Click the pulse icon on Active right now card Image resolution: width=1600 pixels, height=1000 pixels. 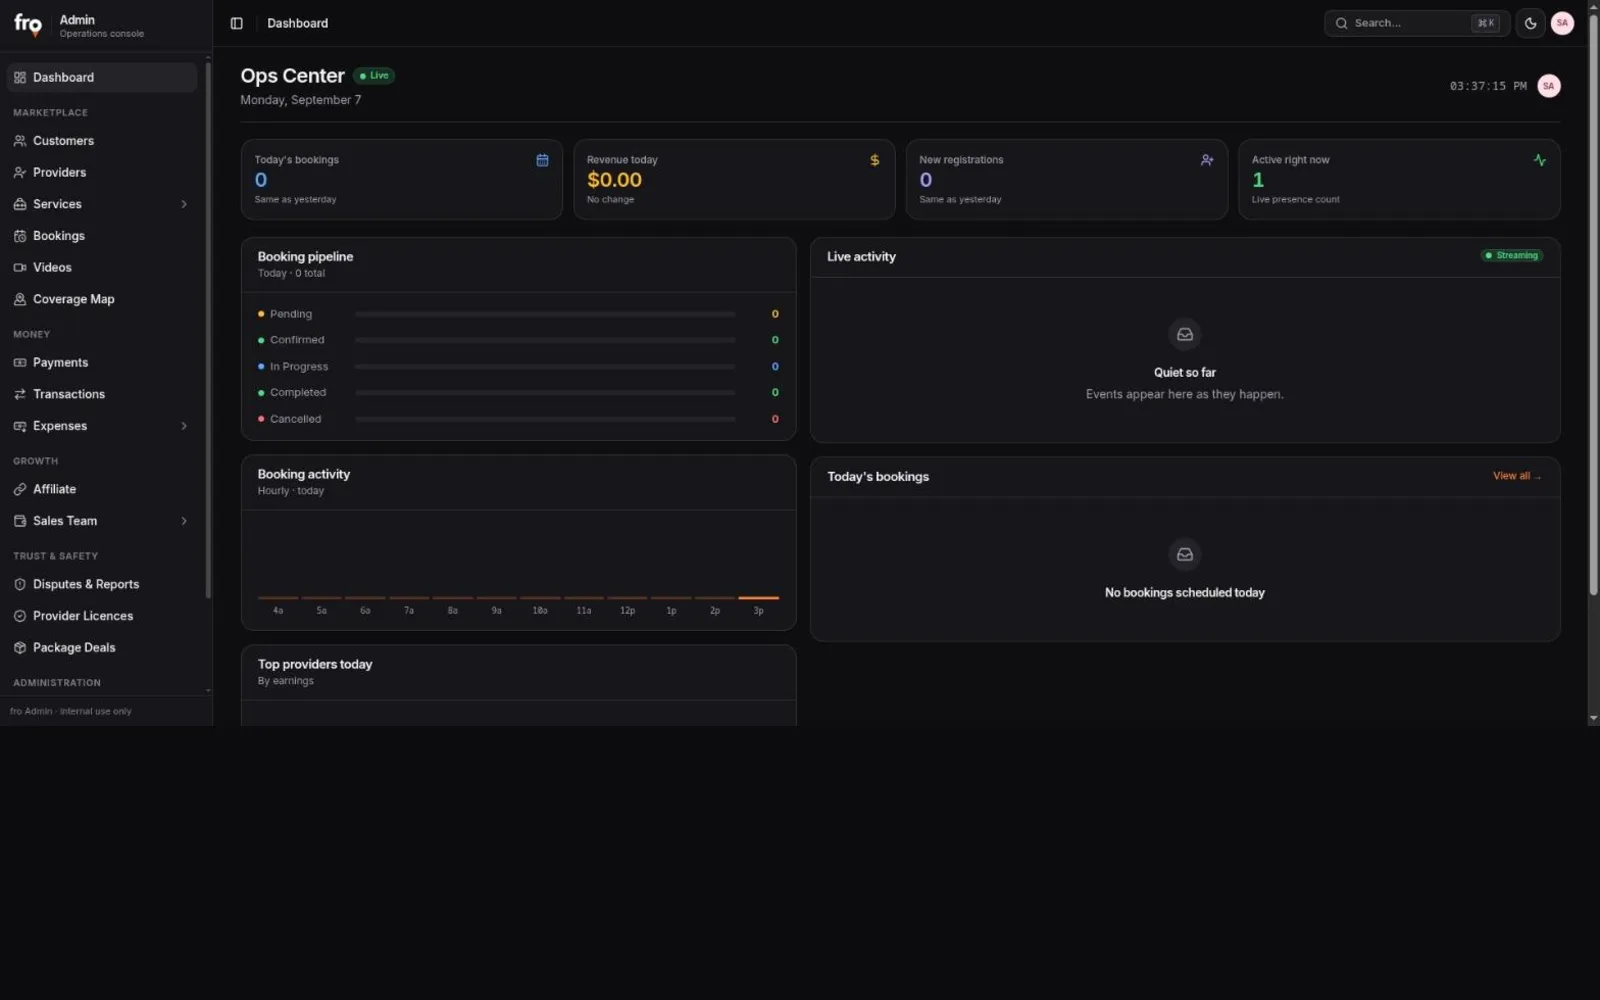click(x=1539, y=160)
